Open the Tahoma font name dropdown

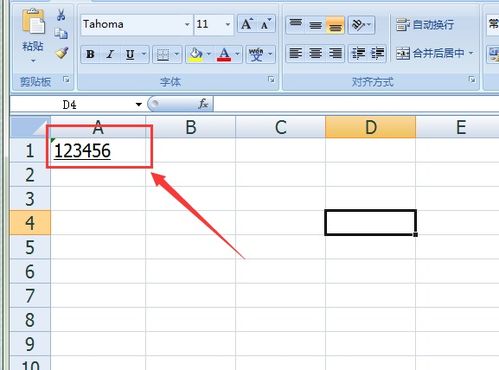(x=187, y=24)
